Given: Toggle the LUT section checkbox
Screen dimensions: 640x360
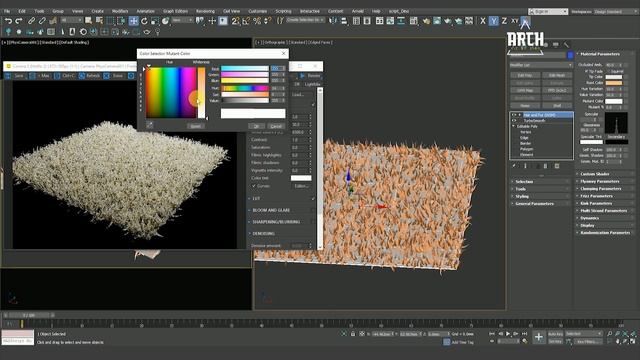Looking at the screenshot, I should click(313, 198).
